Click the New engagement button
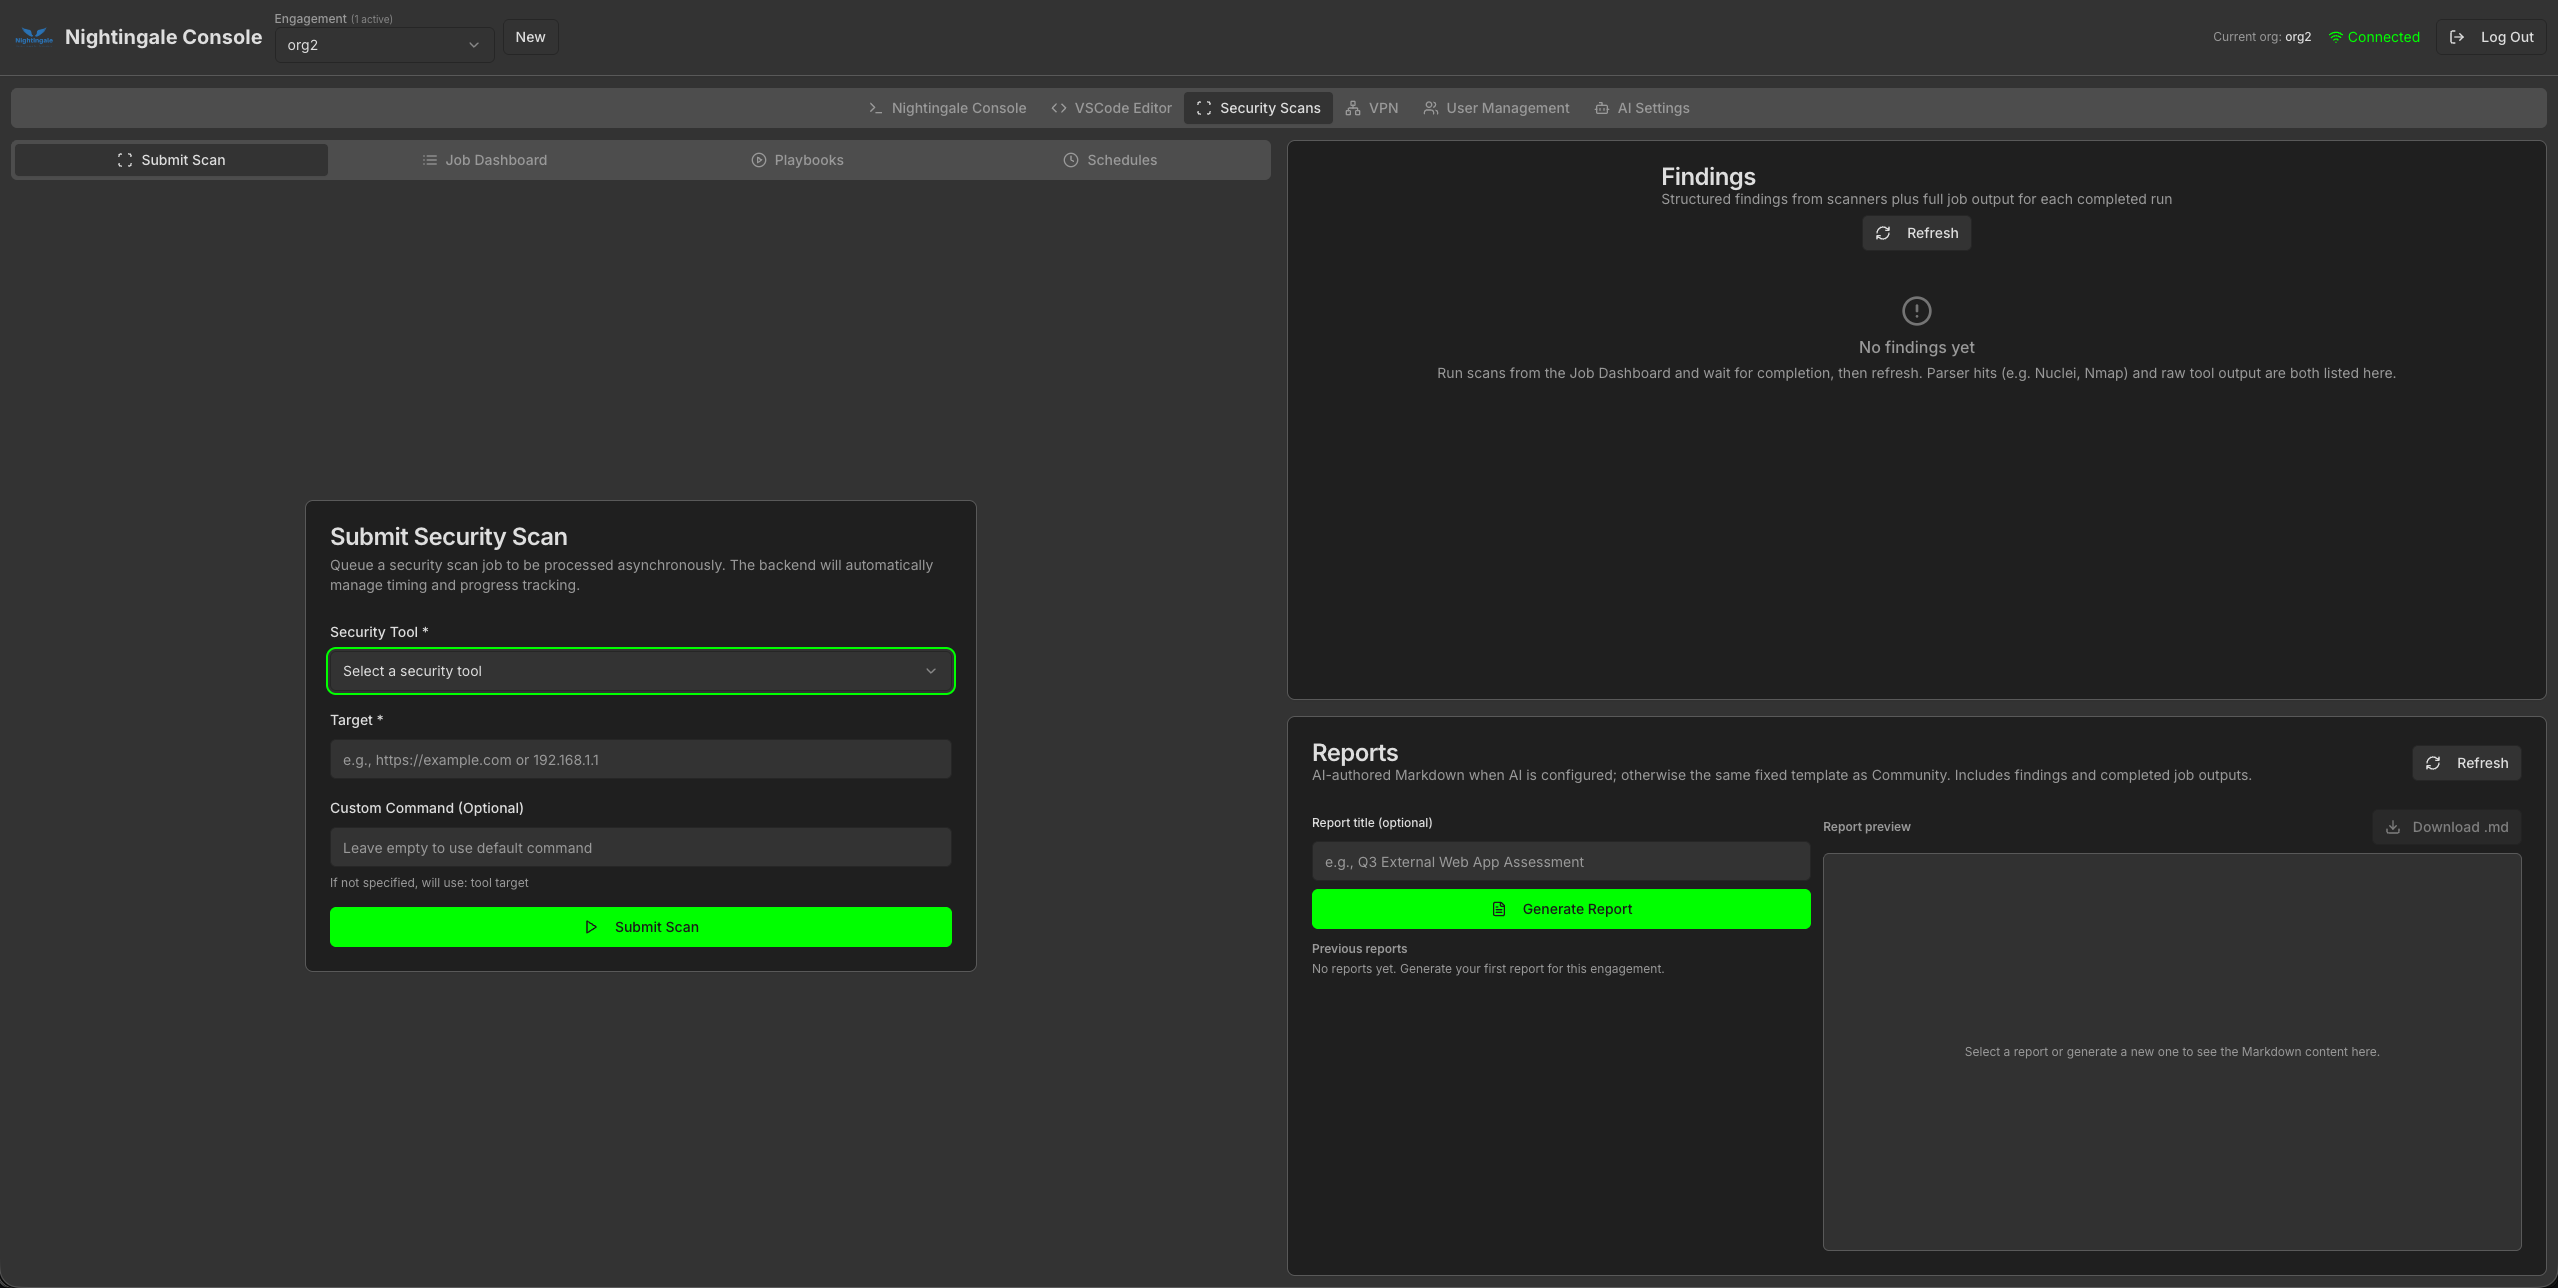Screen dimensions: 2558x1288 (530, 37)
